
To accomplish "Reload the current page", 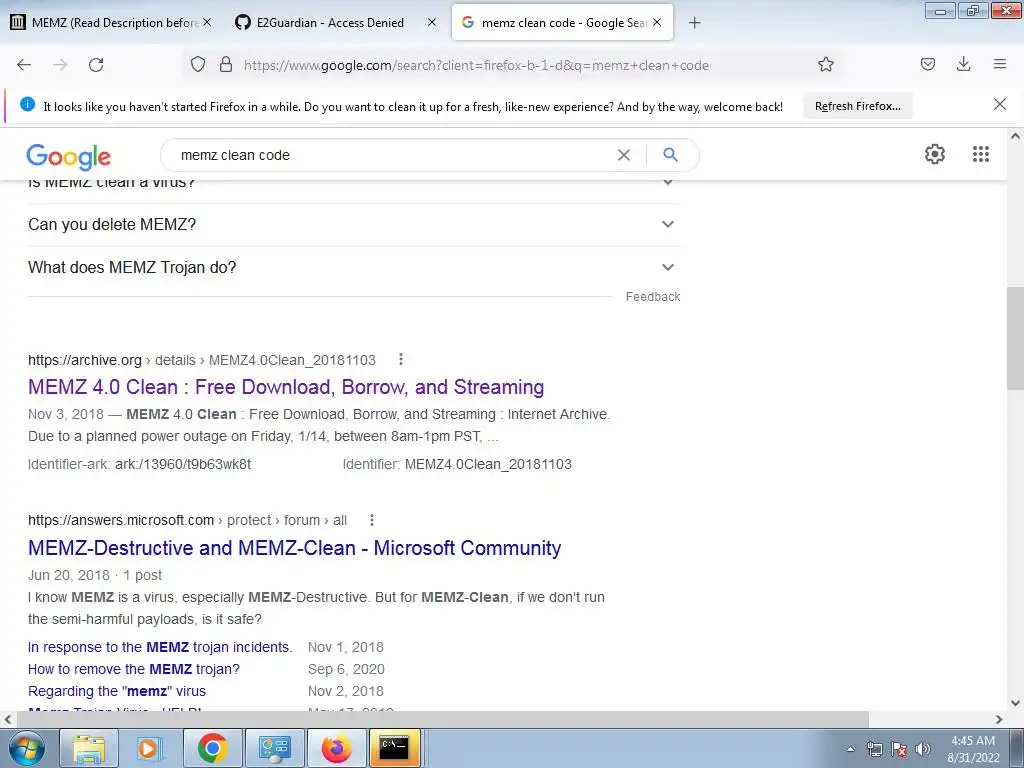I will [x=96, y=65].
